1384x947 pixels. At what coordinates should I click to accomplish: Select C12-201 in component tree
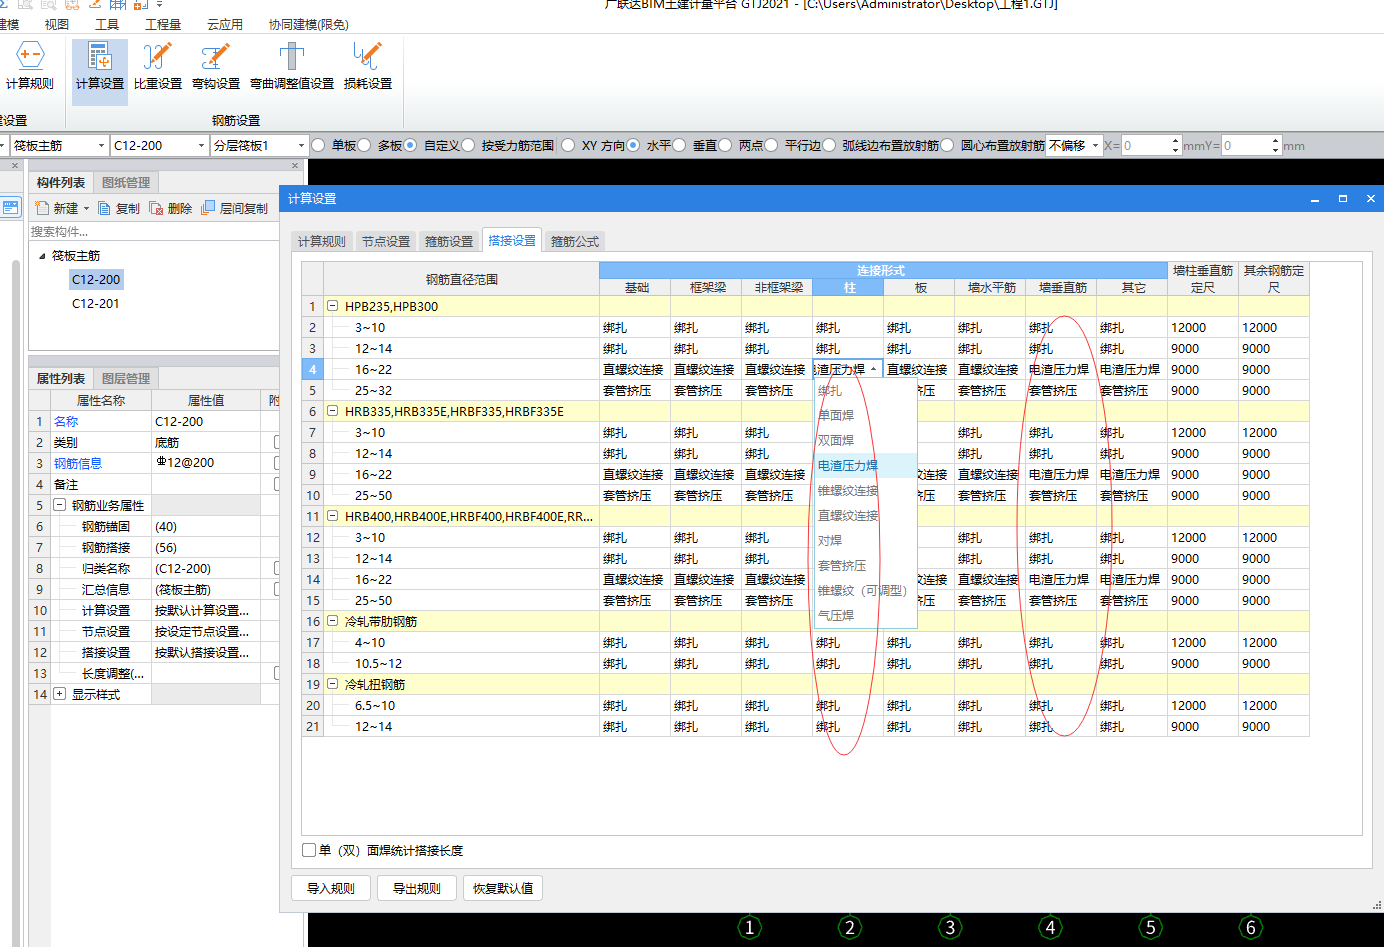[95, 303]
